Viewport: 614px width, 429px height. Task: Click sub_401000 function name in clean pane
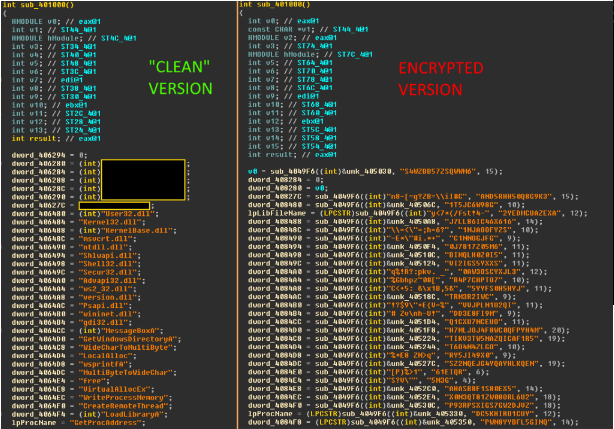pyautogui.click(x=47, y=5)
